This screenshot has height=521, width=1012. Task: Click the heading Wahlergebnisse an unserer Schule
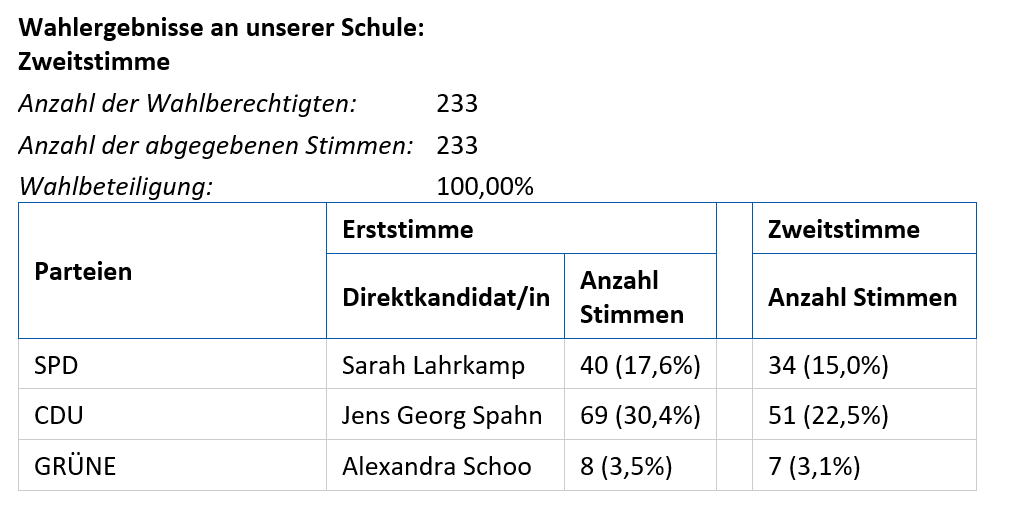tap(221, 28)
